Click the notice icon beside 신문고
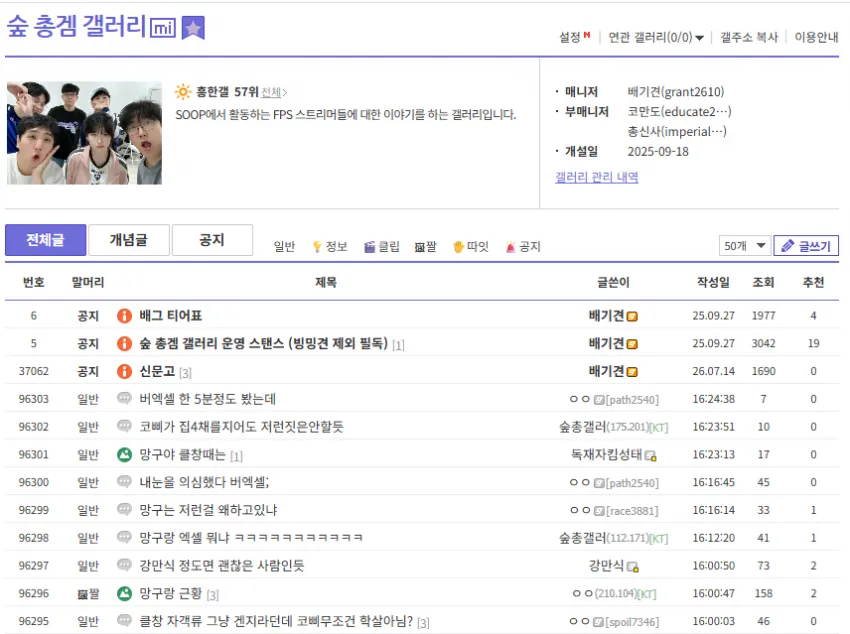The image size is (850, 634). pyautogui.click(x=124, y=371)
